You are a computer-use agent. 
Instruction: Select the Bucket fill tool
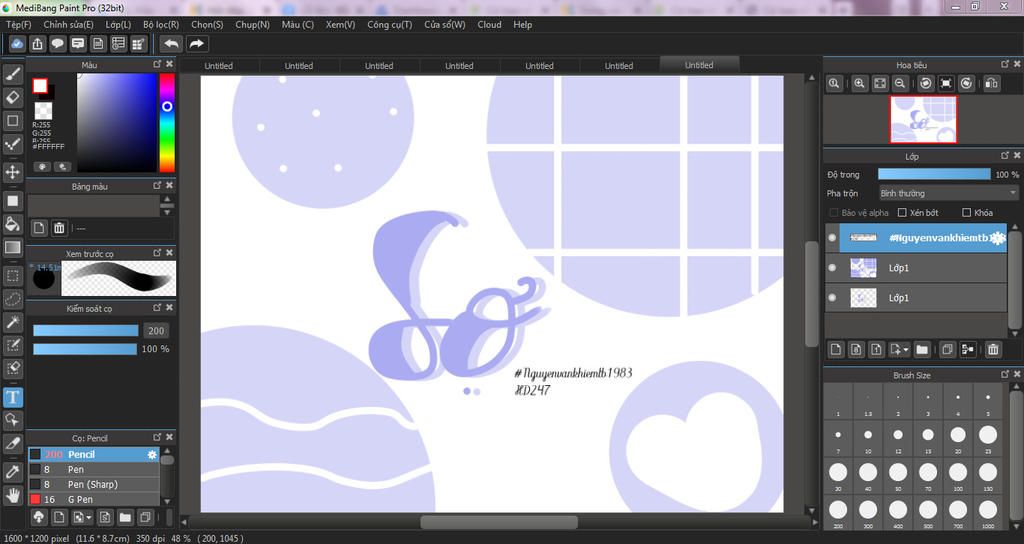point(12,224)
